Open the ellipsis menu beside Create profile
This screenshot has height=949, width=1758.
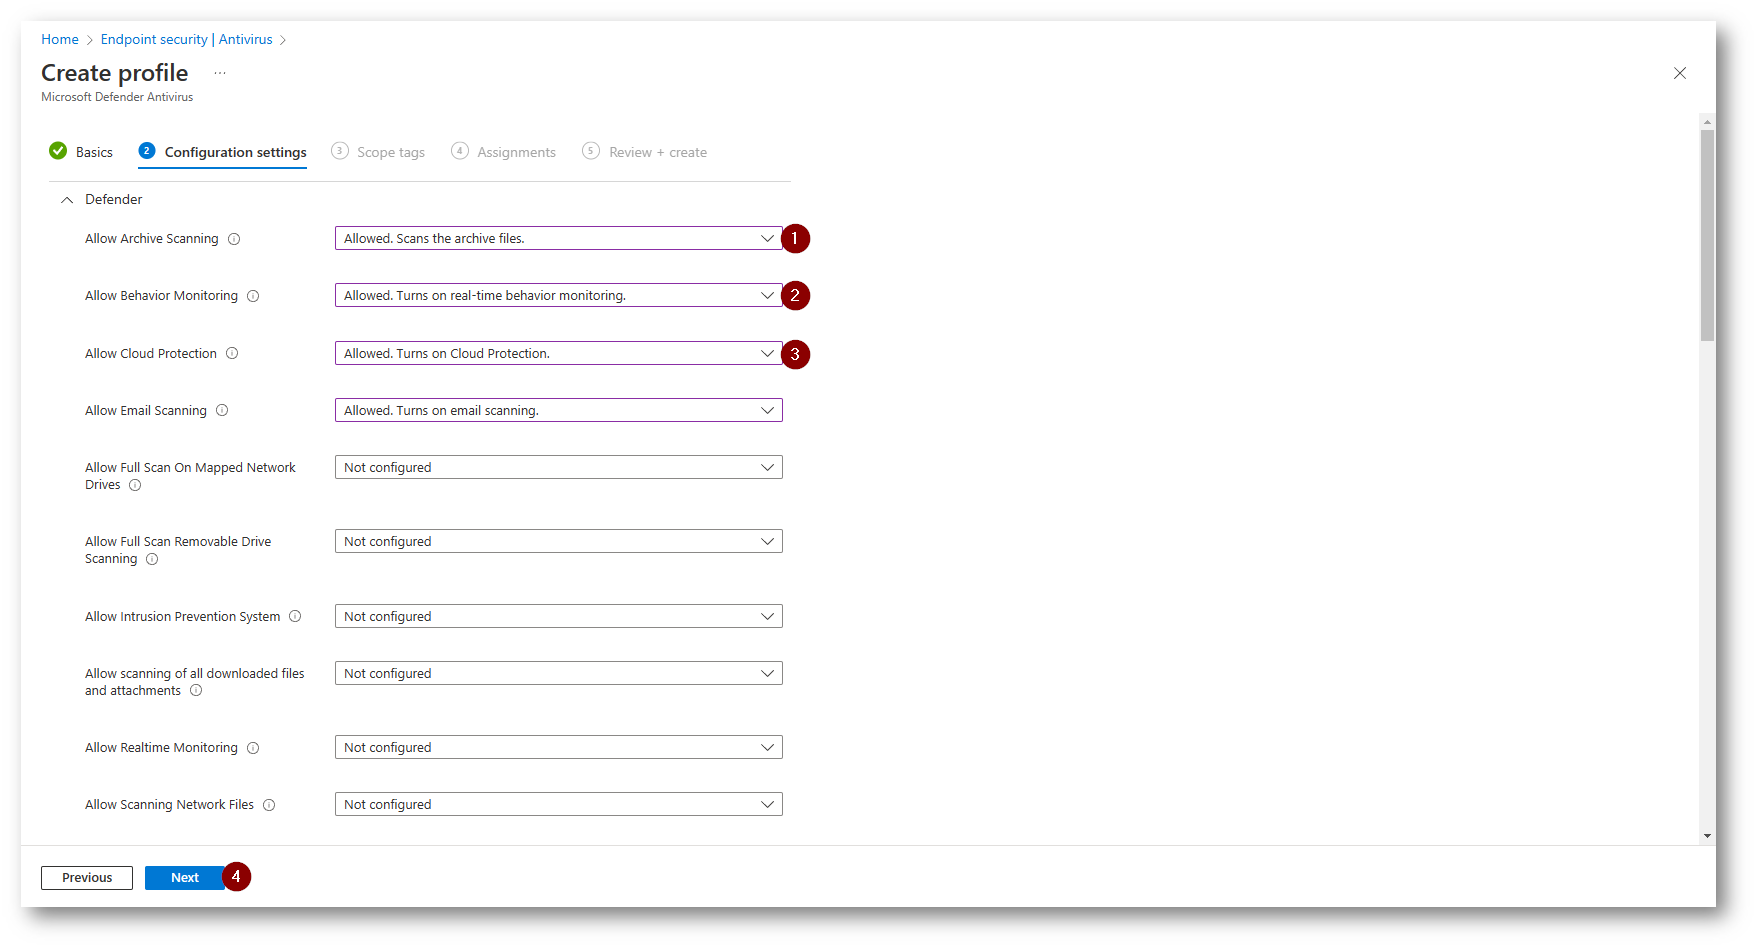coord(220,73)
